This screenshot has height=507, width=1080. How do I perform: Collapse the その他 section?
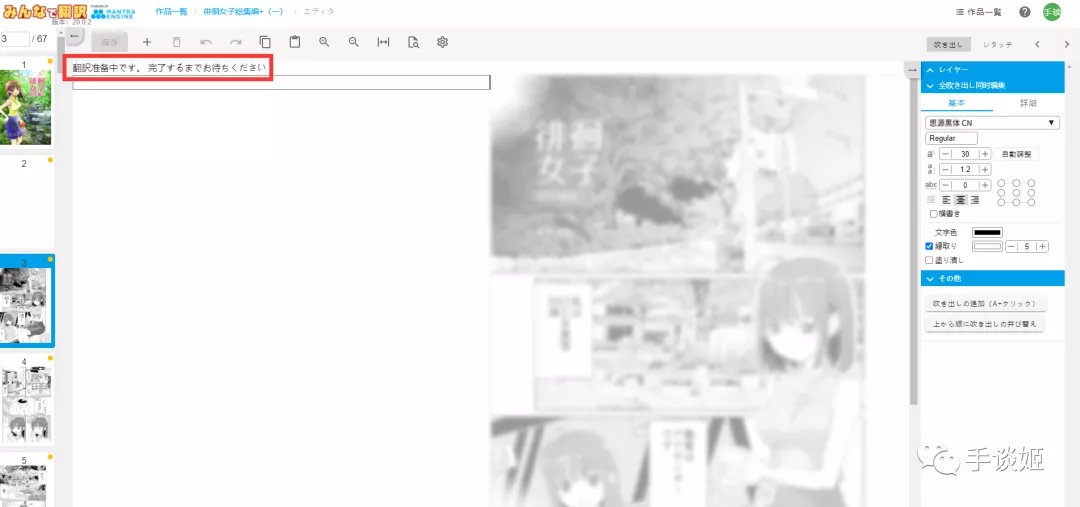click(x=993, y=278)
